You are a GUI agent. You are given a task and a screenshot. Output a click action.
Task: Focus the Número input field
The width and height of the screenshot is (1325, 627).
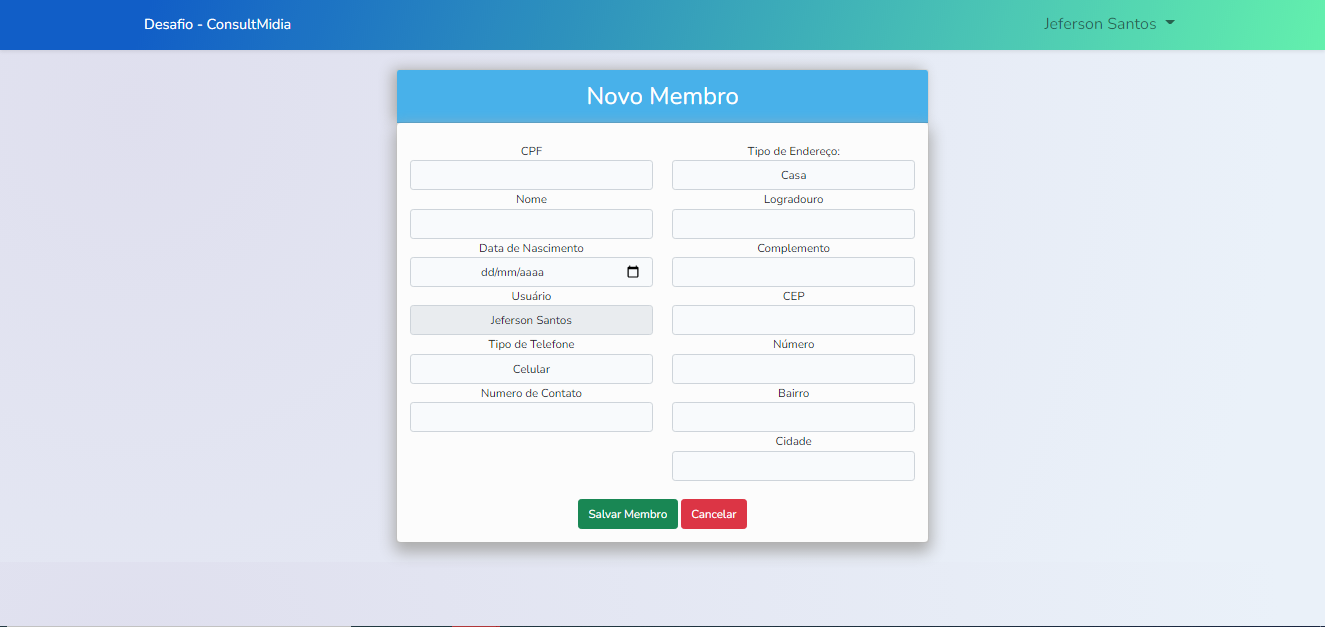(793, 369)
